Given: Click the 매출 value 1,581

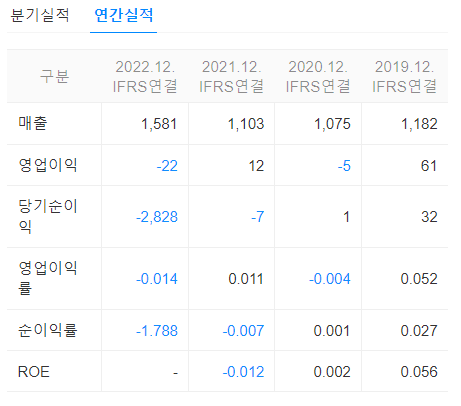Looking at the screenshot, I should click(x=159, y=124).
